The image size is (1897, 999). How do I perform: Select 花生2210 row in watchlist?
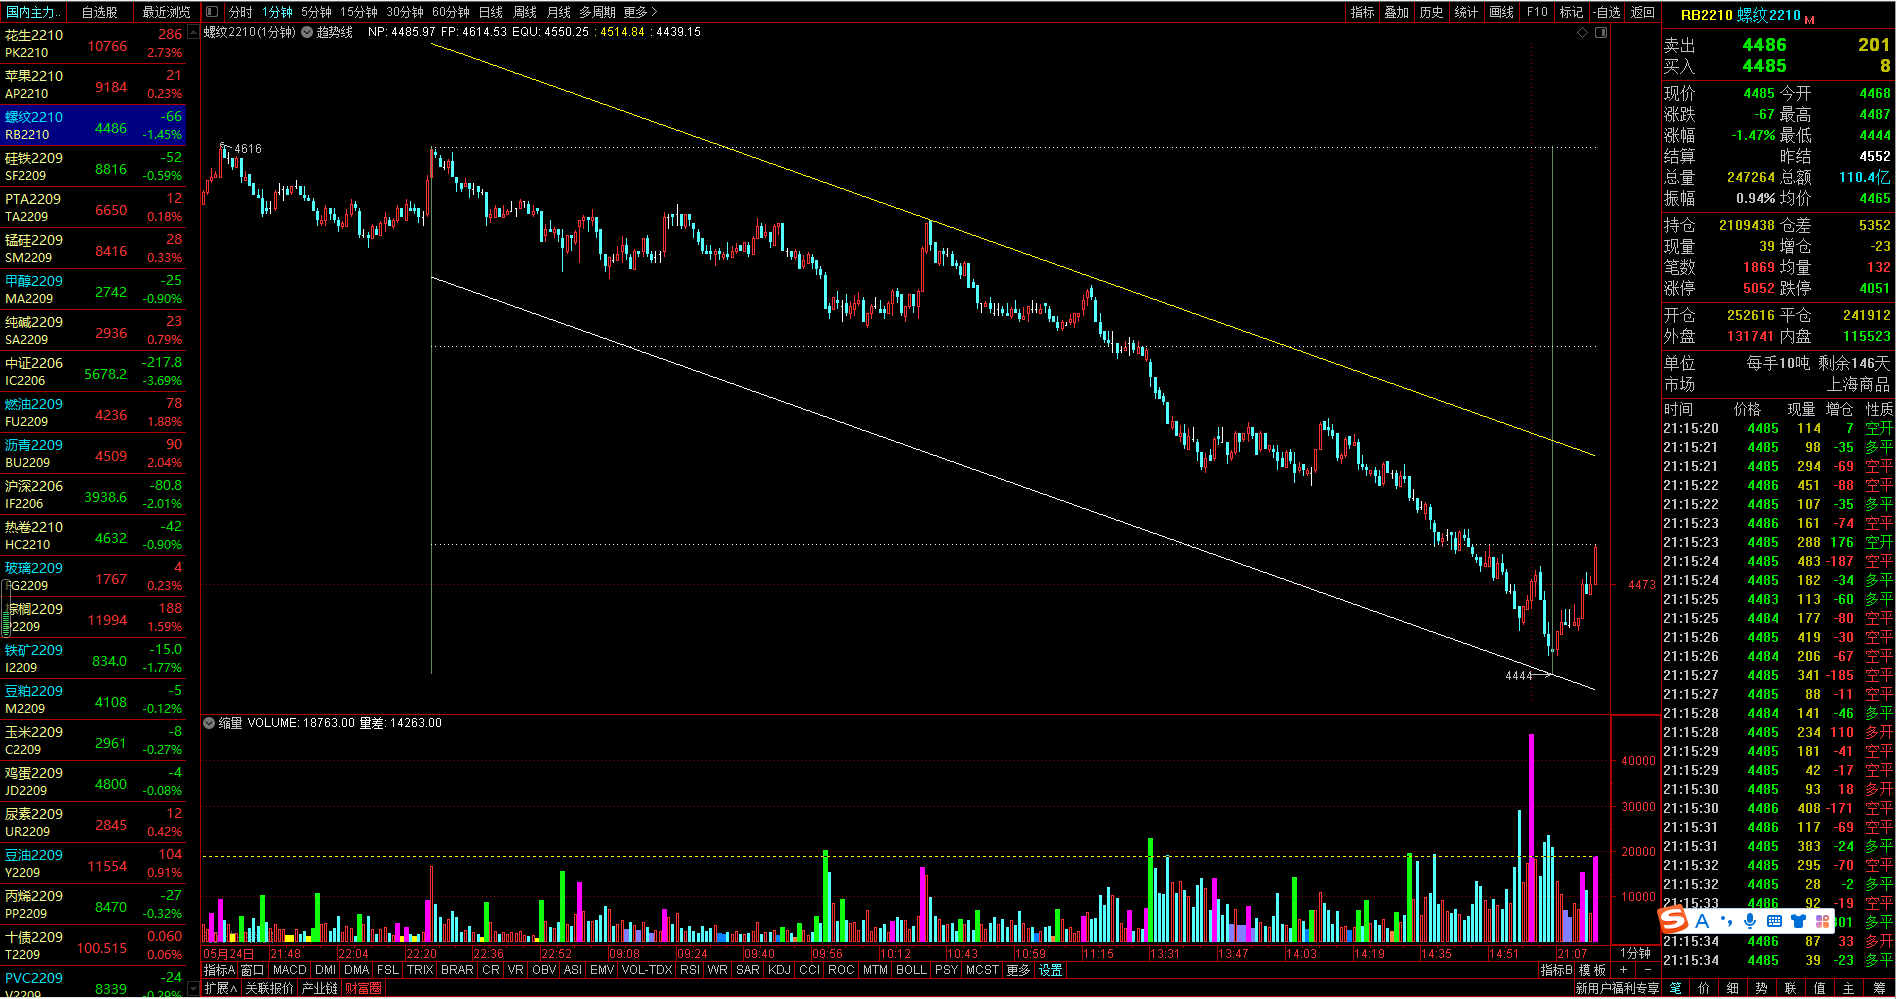point(93,44)
